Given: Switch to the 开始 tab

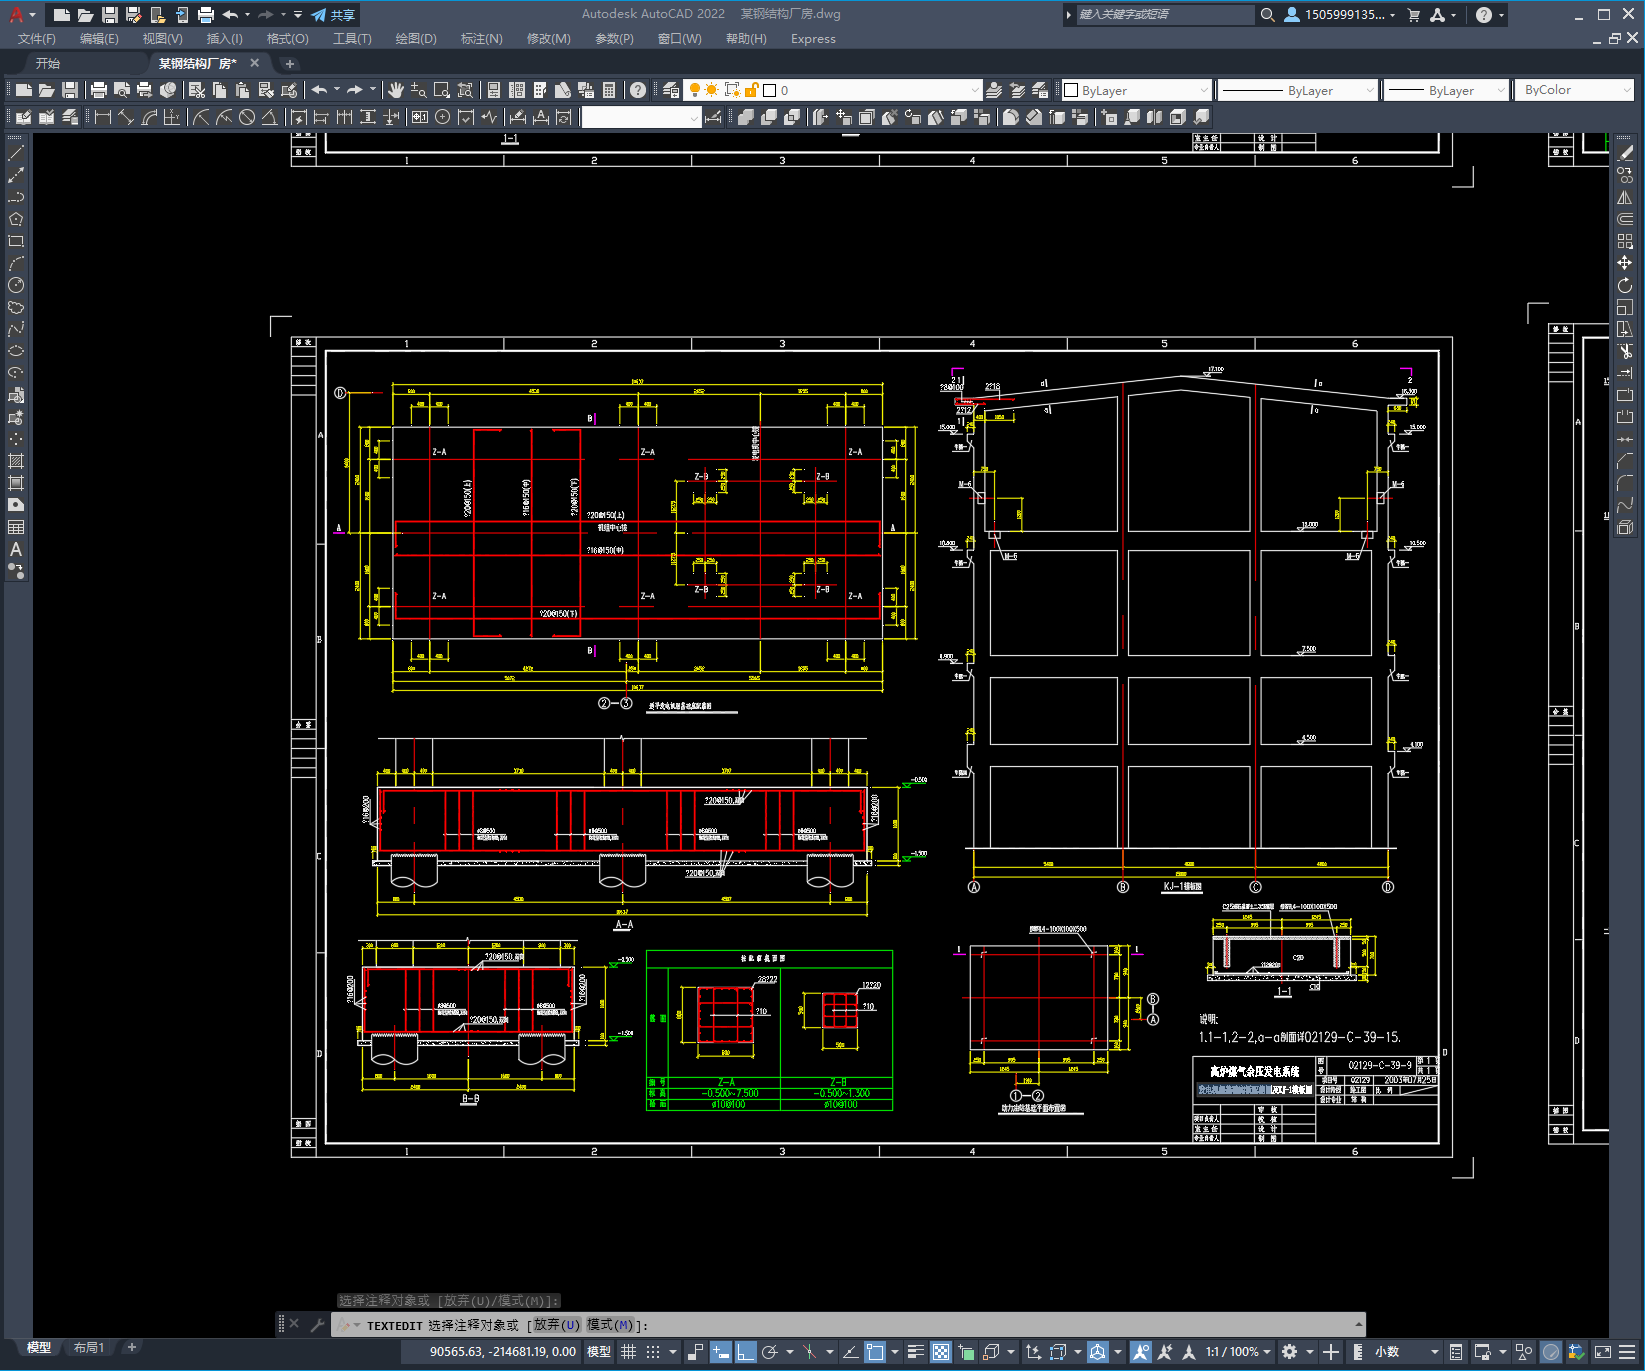Looking at the screenshot, I should pyautogui.click(x=48, y=63).
